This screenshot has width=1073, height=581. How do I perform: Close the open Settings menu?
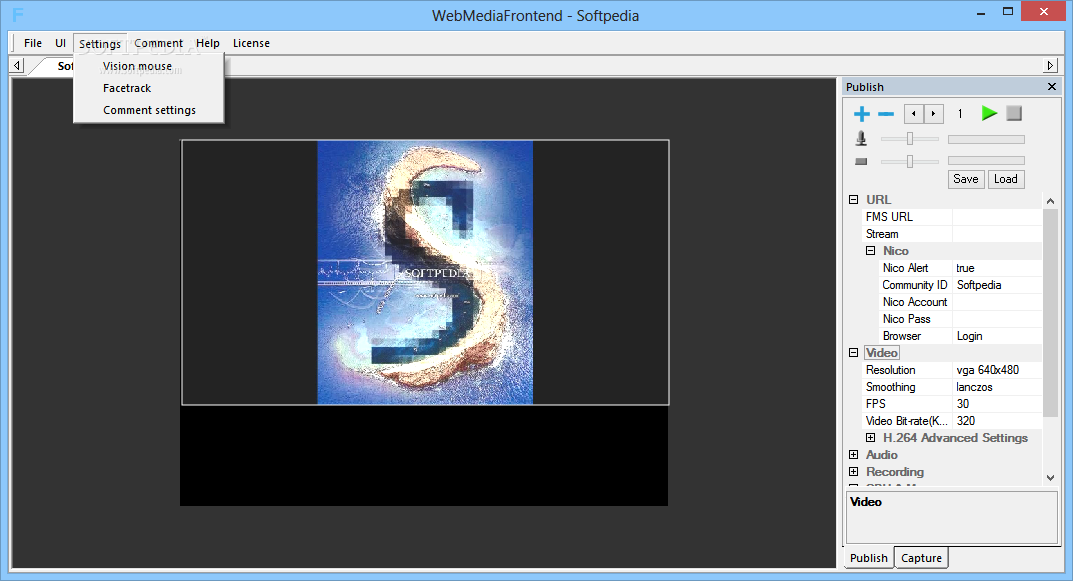100,44
